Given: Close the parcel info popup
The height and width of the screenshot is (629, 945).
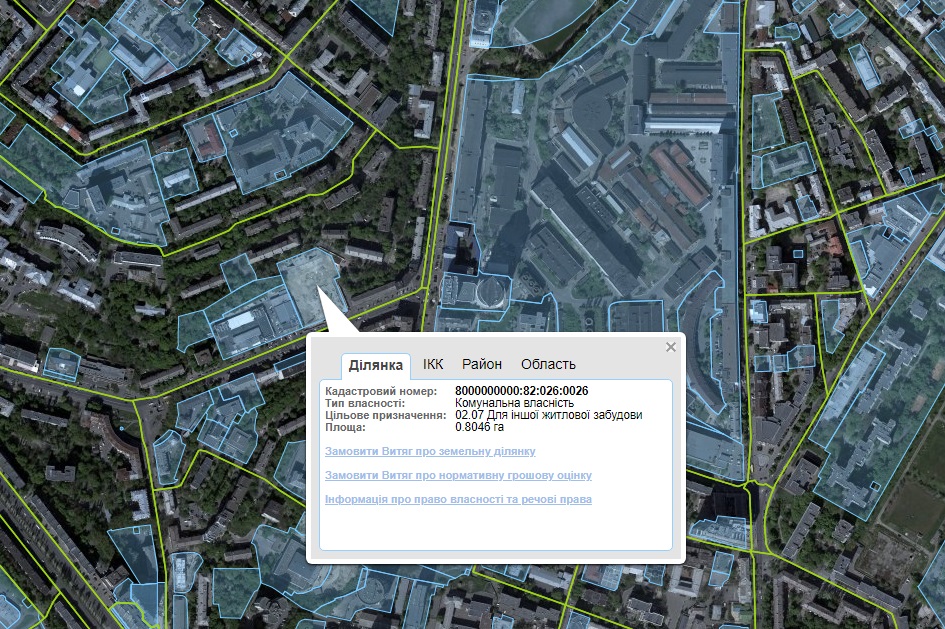Looking at the screenshot, I should (671, 347).
